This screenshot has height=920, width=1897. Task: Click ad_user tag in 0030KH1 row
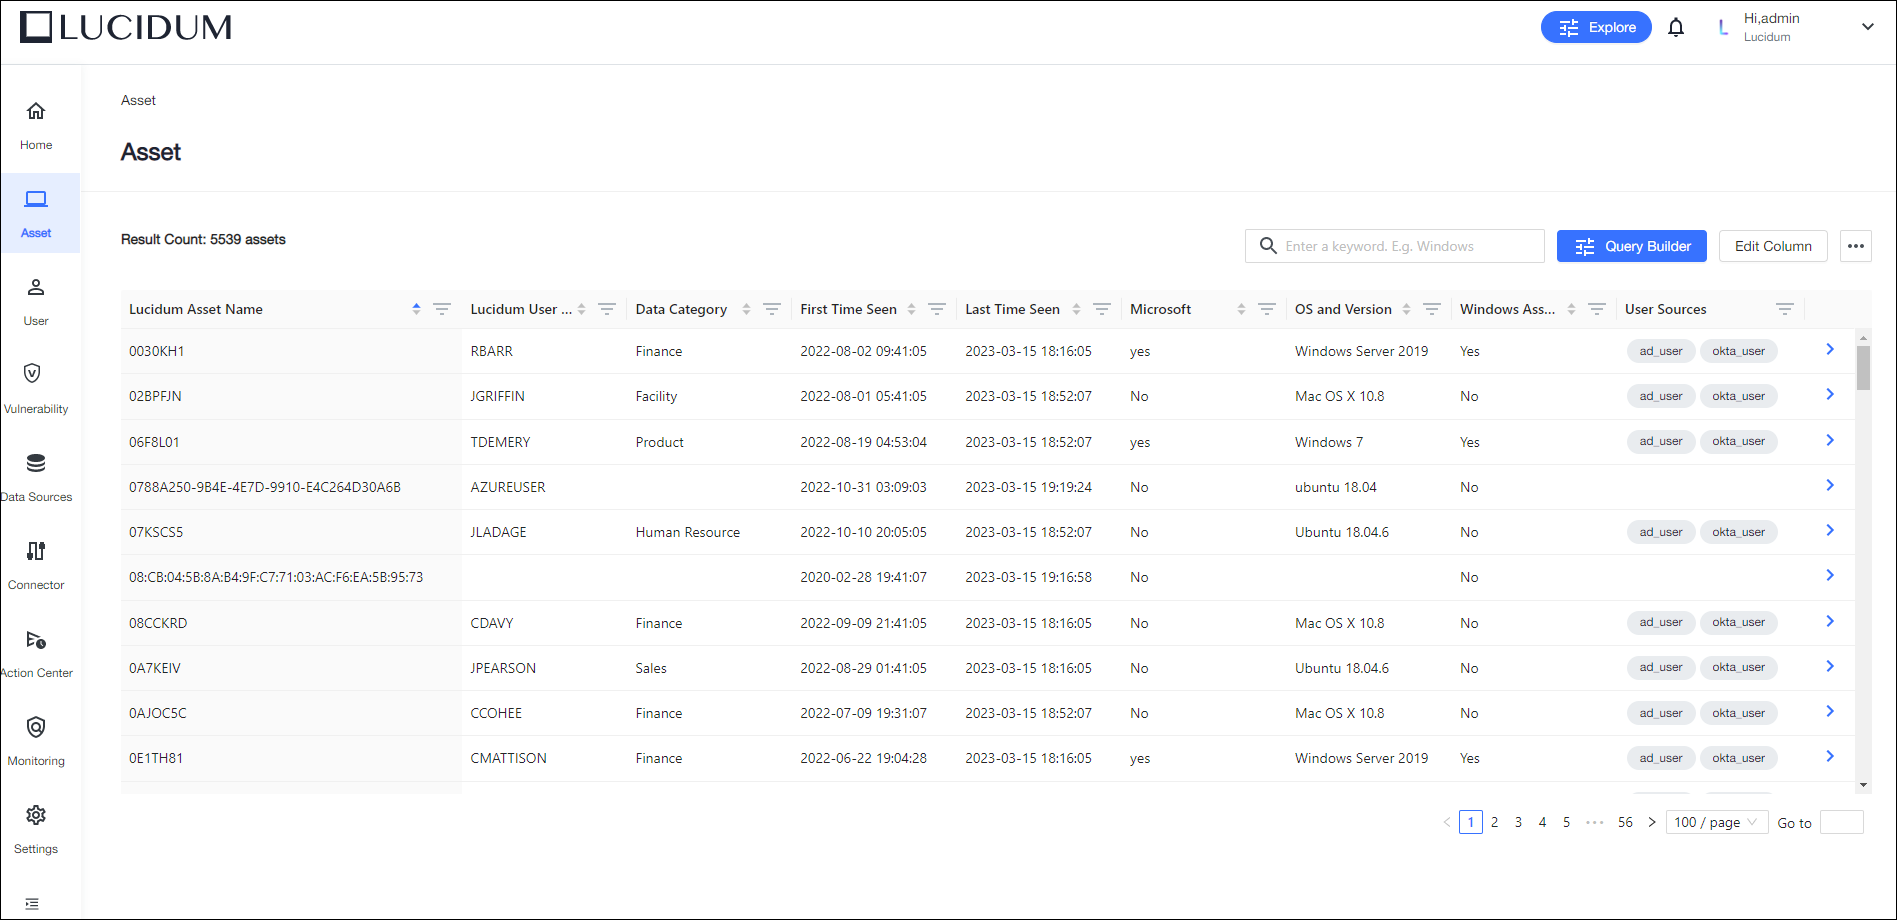click(x=1661, y=351)
